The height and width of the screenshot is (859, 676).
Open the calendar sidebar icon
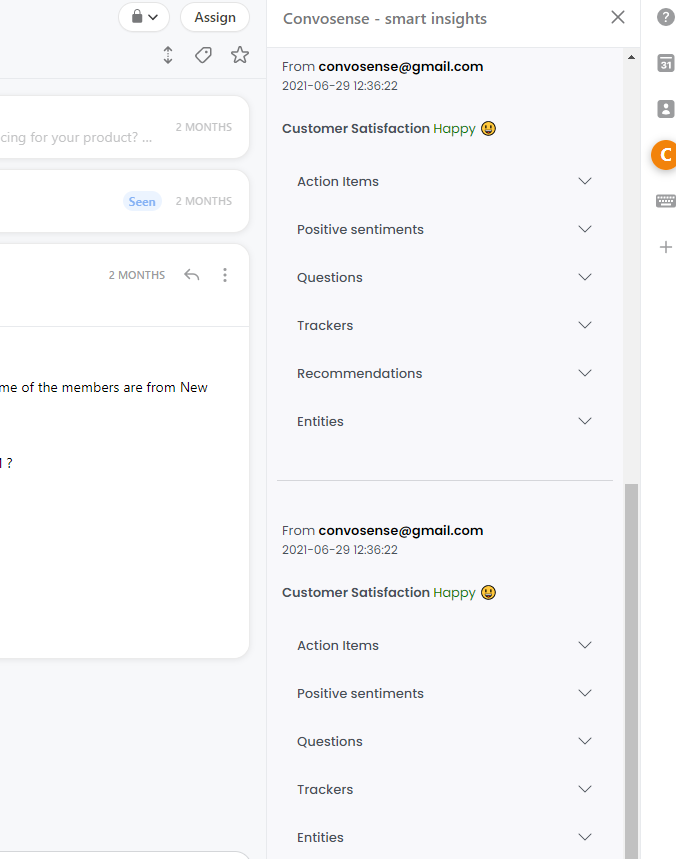click(x=666, y=63)
